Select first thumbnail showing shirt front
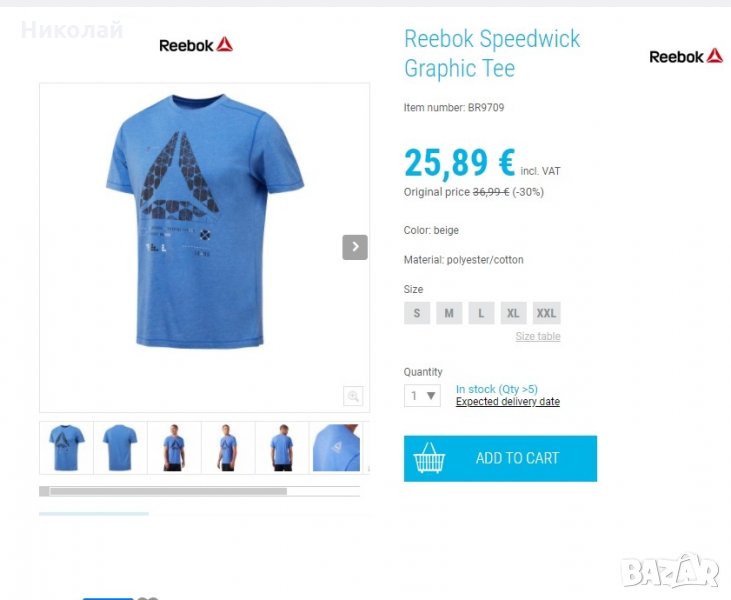Viewport: 731px width, 600px height. point(67,448)
